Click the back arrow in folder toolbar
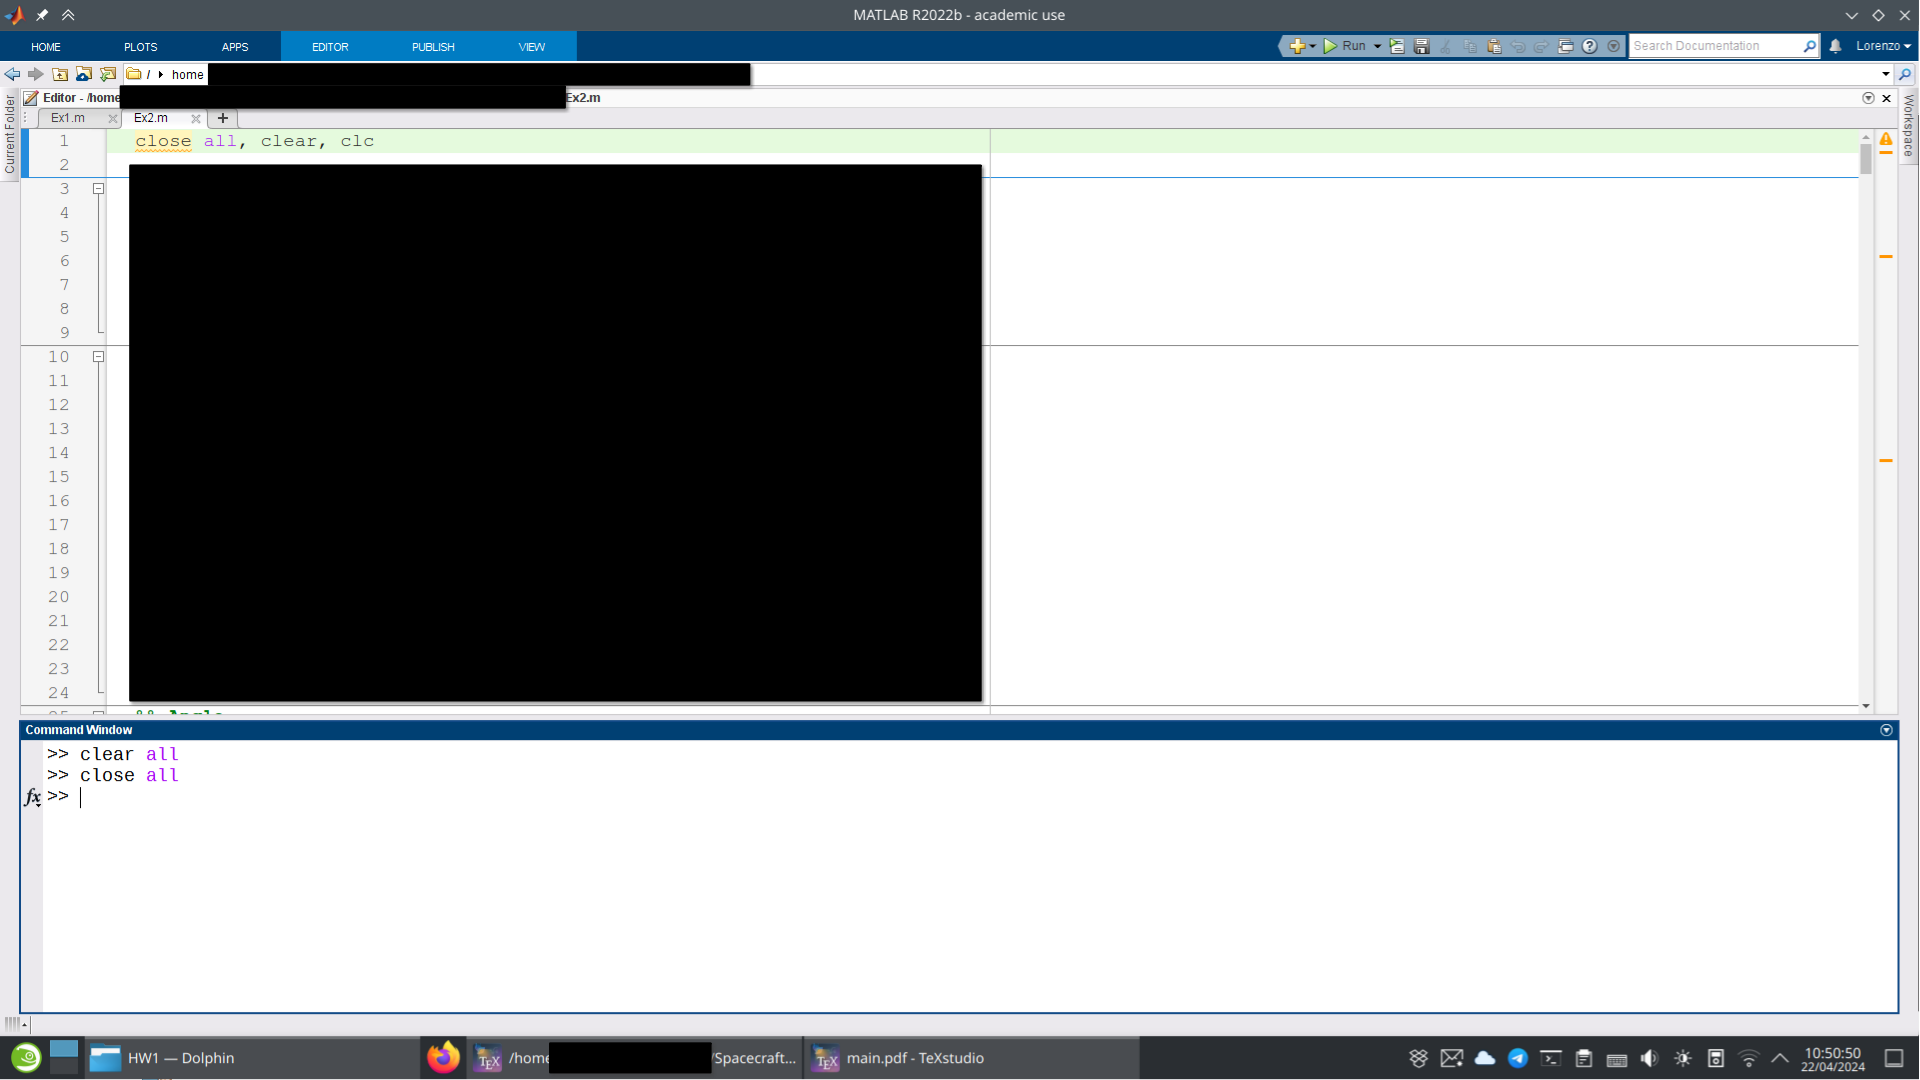The height and width of the screenshot is (1080, 1920). pyautogui.click(x=12, y=74)
